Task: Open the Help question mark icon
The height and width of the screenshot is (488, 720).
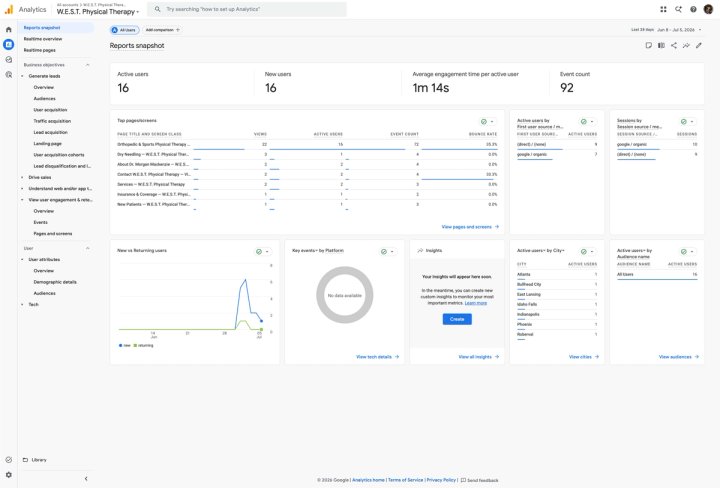Action: [693, 9]
